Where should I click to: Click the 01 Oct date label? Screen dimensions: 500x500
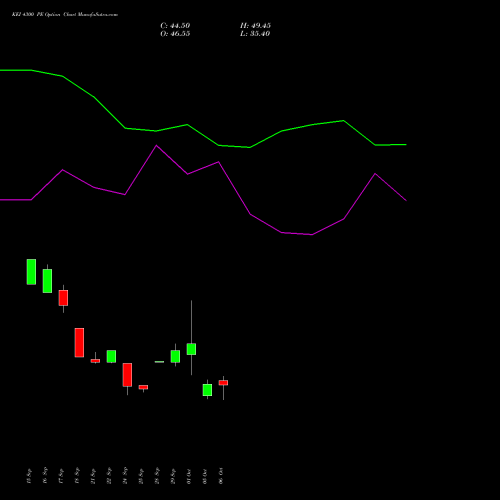[189, 476]
